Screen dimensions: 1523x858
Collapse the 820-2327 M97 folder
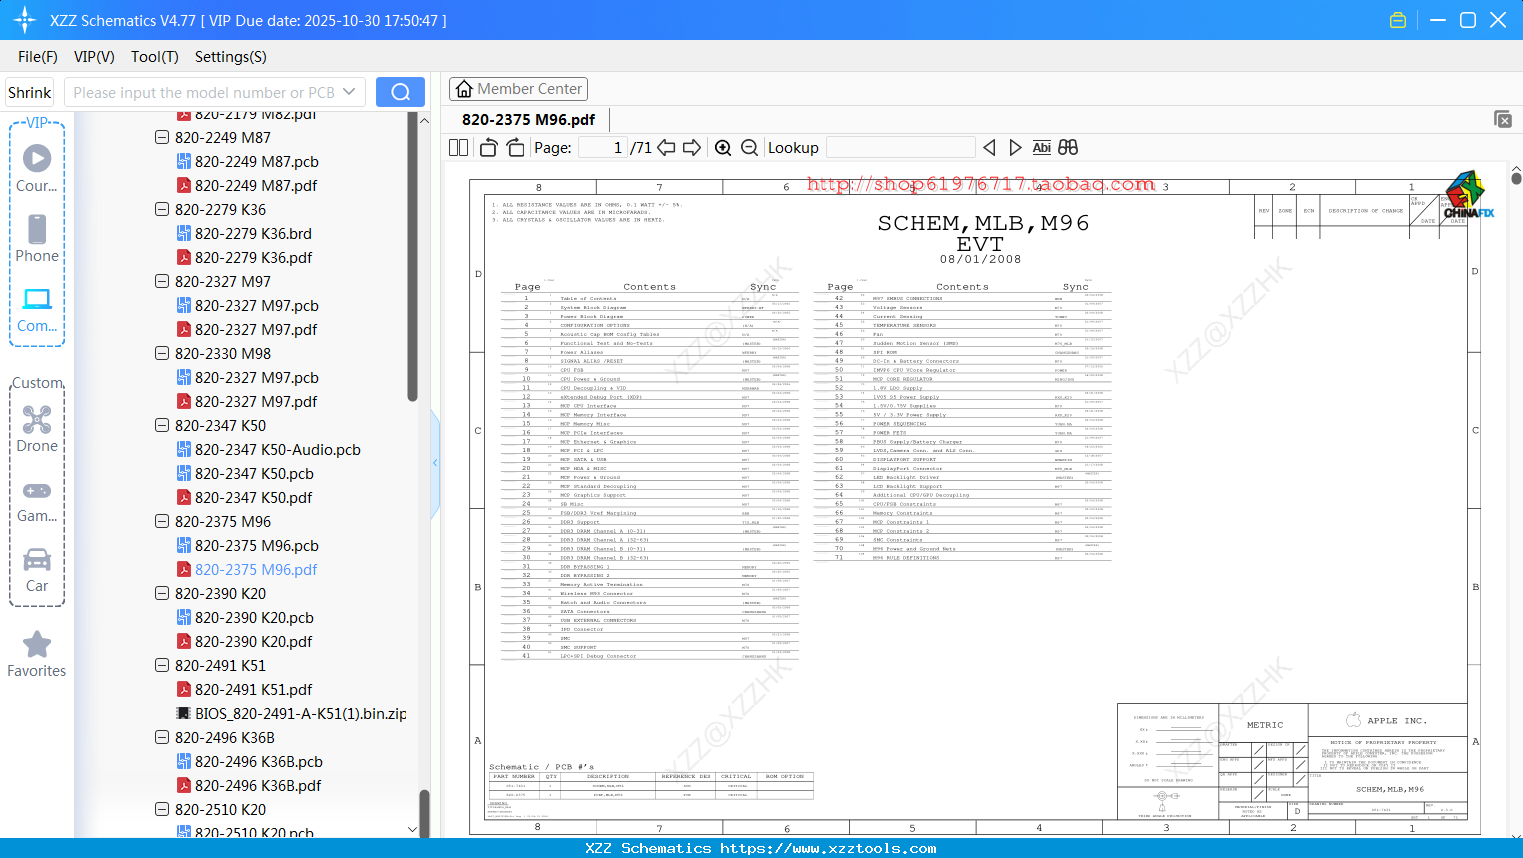click(162, 281)
